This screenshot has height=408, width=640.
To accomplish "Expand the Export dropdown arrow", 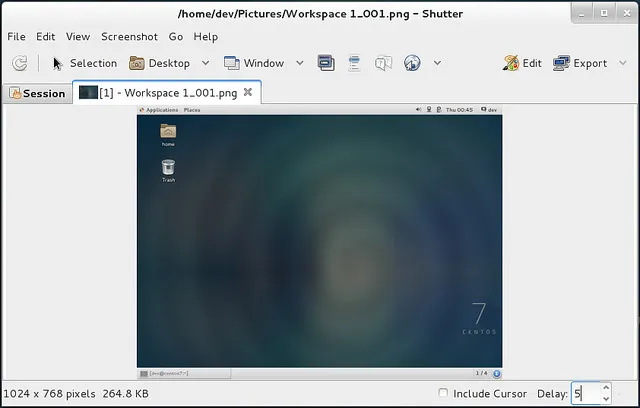I will click(x=623, y=63).
